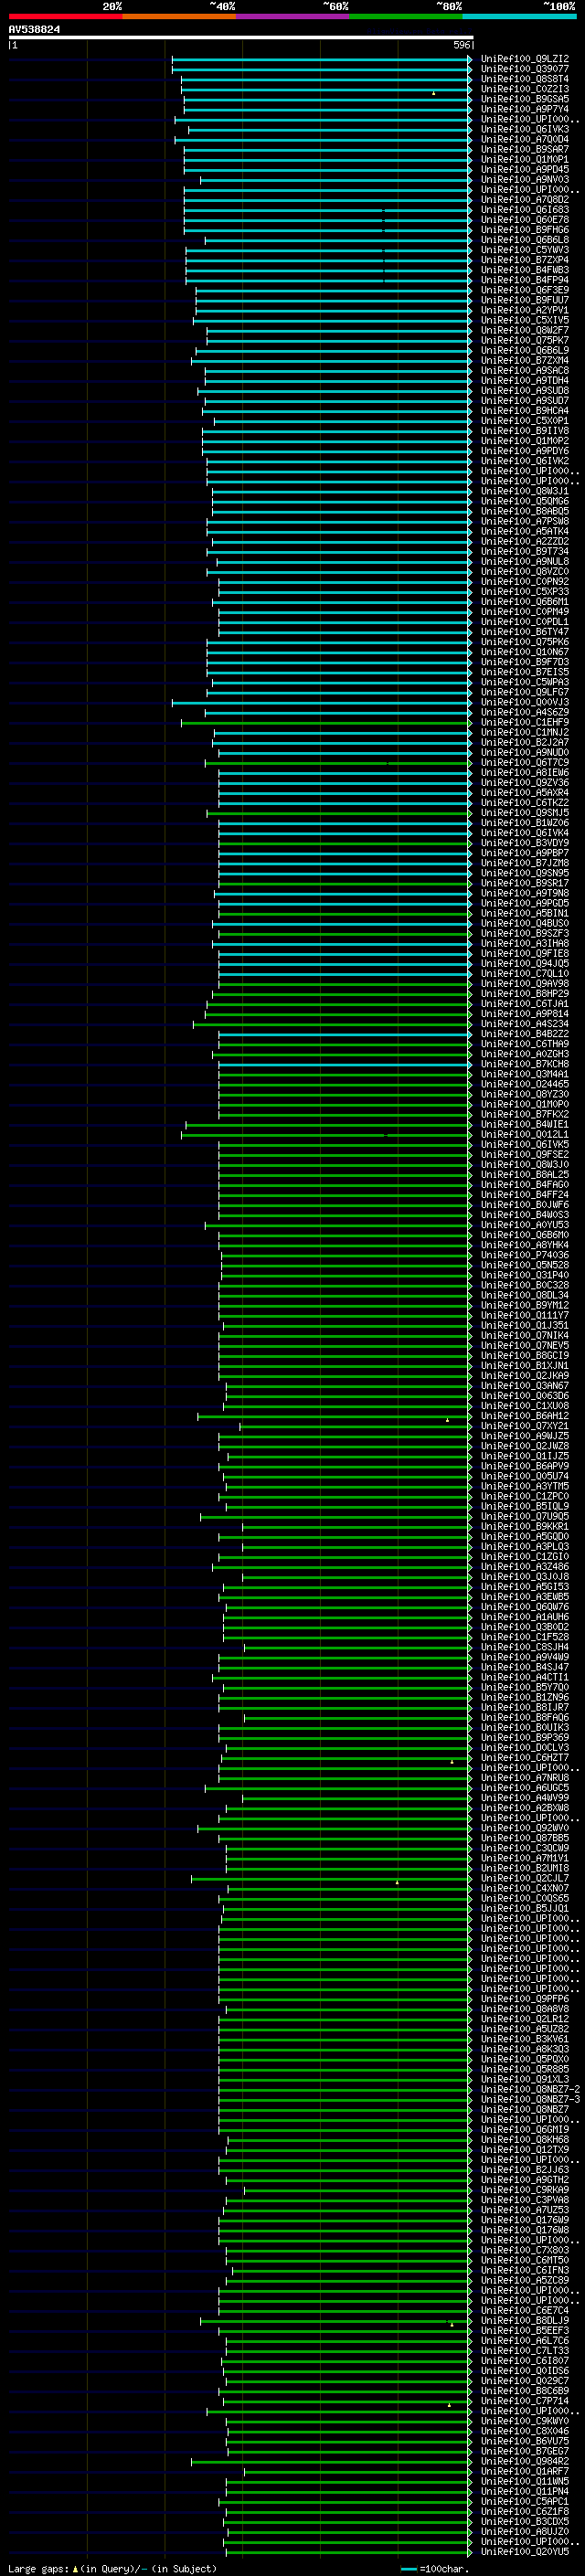Click hit UniRef100_Q6IVK3
Viewport: 585px width, 2576px height.
[x=524, y=129]
